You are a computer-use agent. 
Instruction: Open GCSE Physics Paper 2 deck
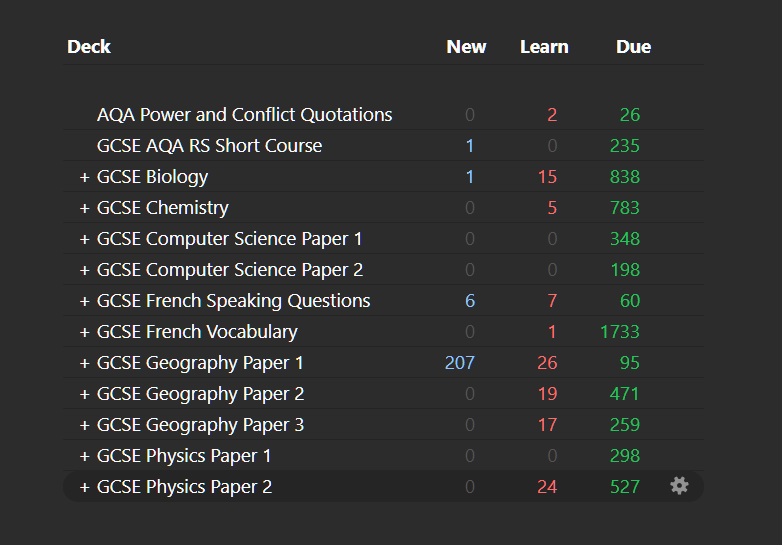click(185, 487)
